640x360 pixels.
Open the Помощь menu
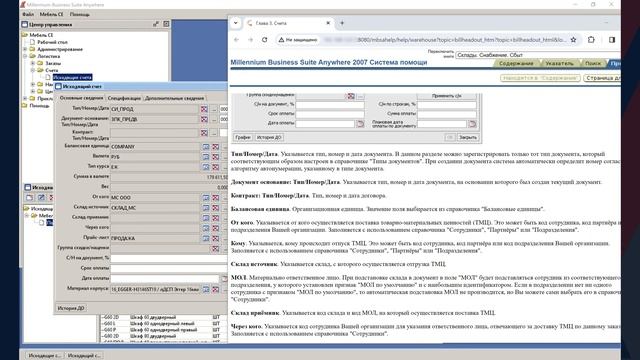pos(80,14)
